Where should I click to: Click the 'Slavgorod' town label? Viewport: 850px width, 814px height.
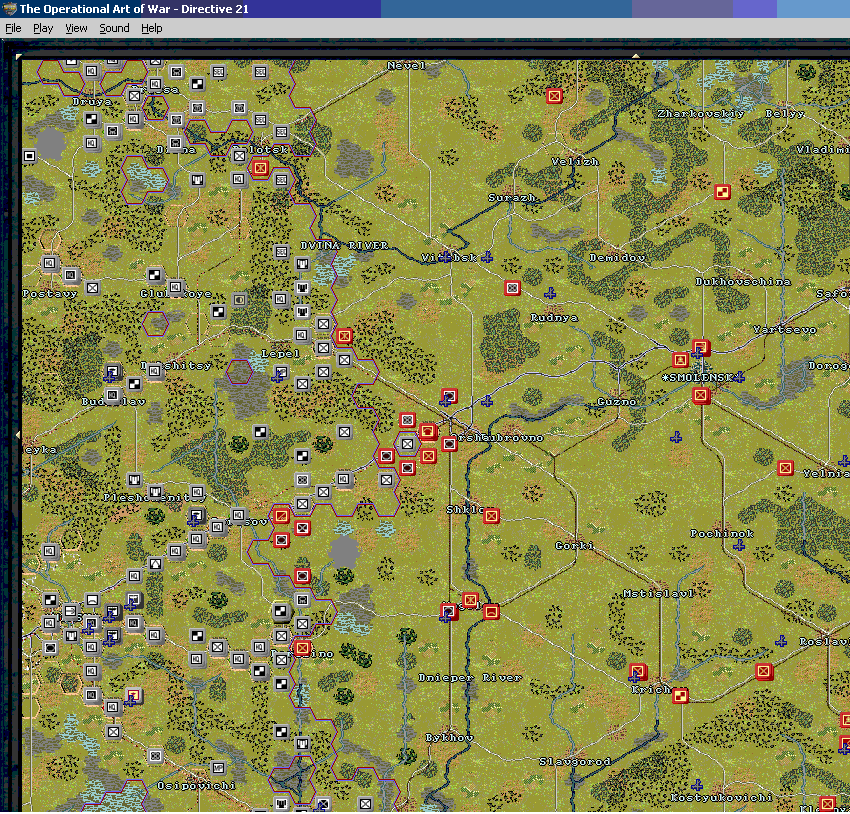(575, 761)
